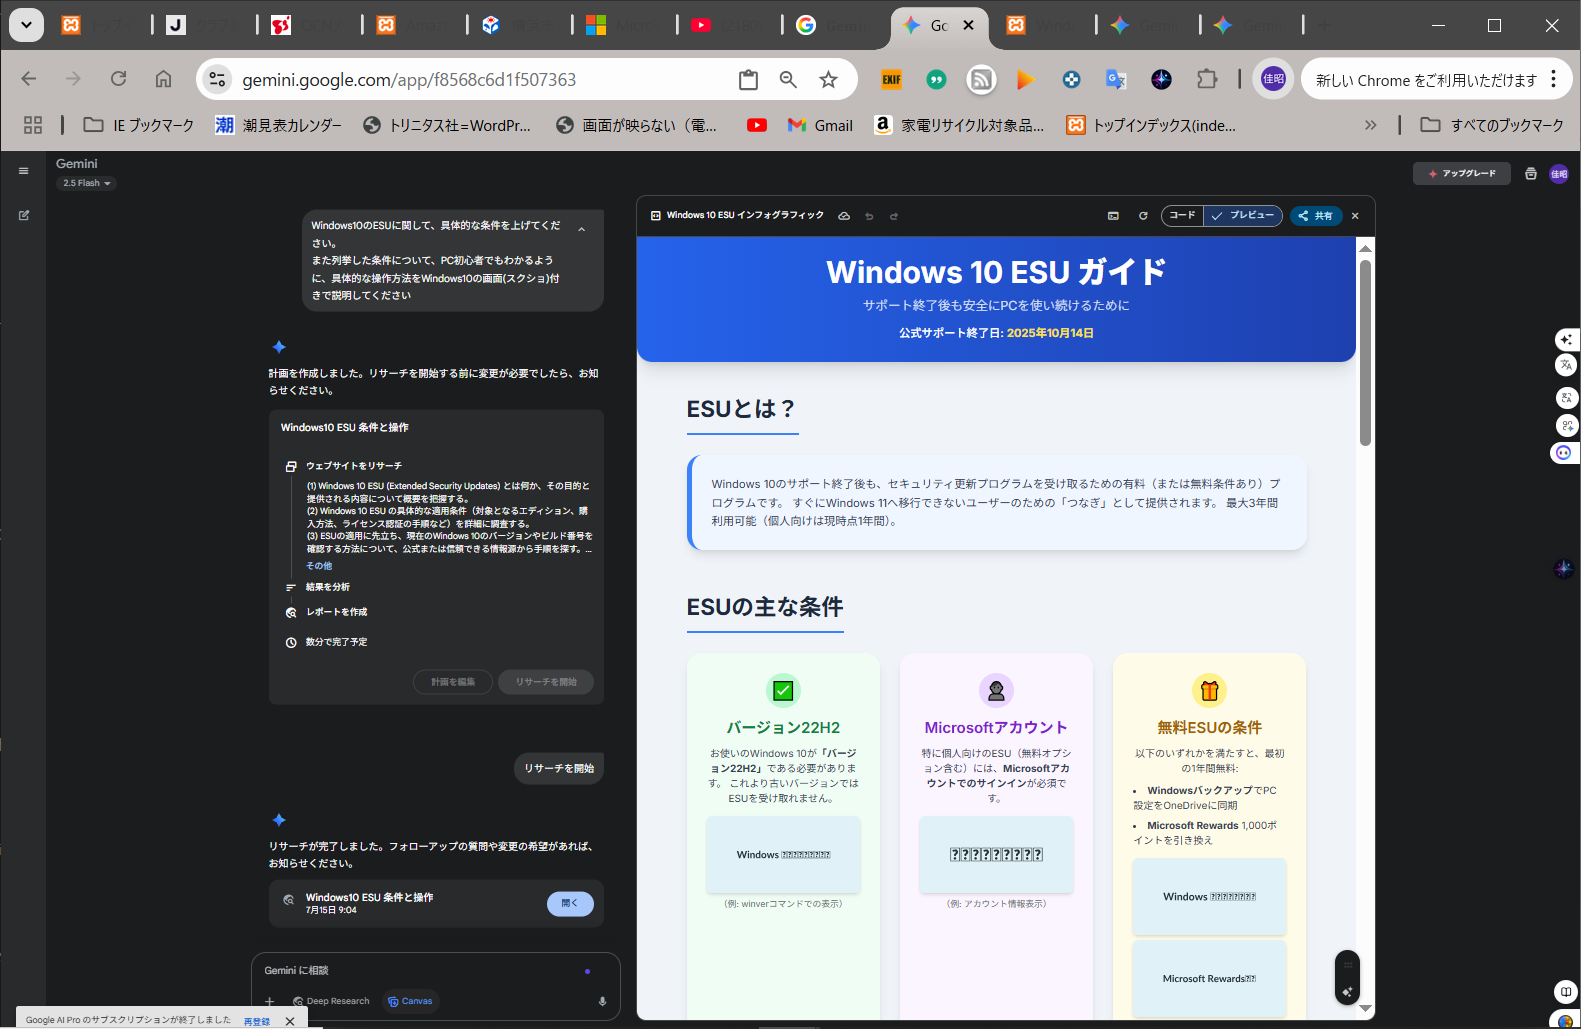Click the 新しい Chrome をご利用いただけます update button
1581x1029 pixels.
pyautogui.click(x=1426, y=80)
